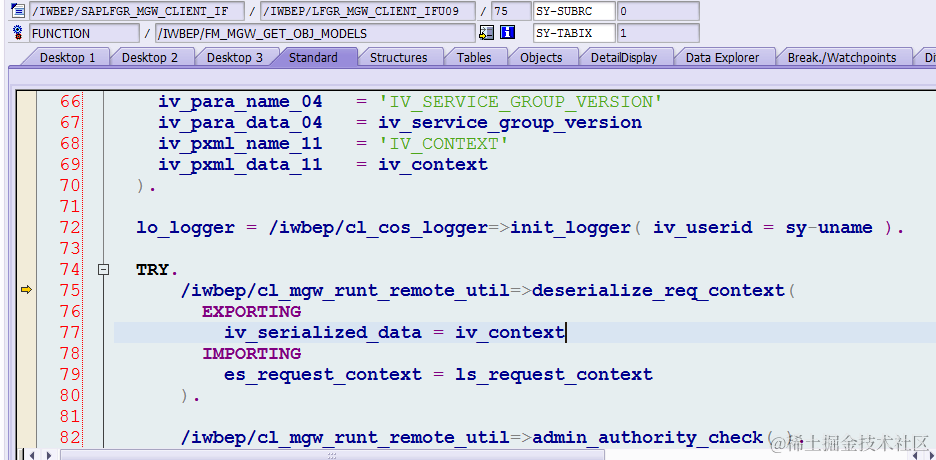Viewport: 936px width, 460px height.
Task: Click the /IWBEP/LFGR_MGW_CLIENT_IFU09 include field
Action: coord(368,11)
